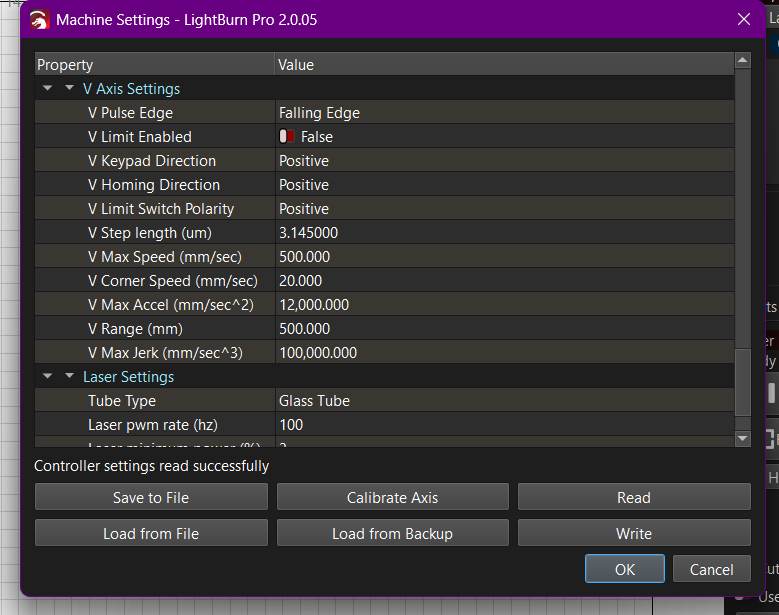This screenshot has width=779, height=615.
Task: Confirm the dialog with OK
Action: point(625,569)
